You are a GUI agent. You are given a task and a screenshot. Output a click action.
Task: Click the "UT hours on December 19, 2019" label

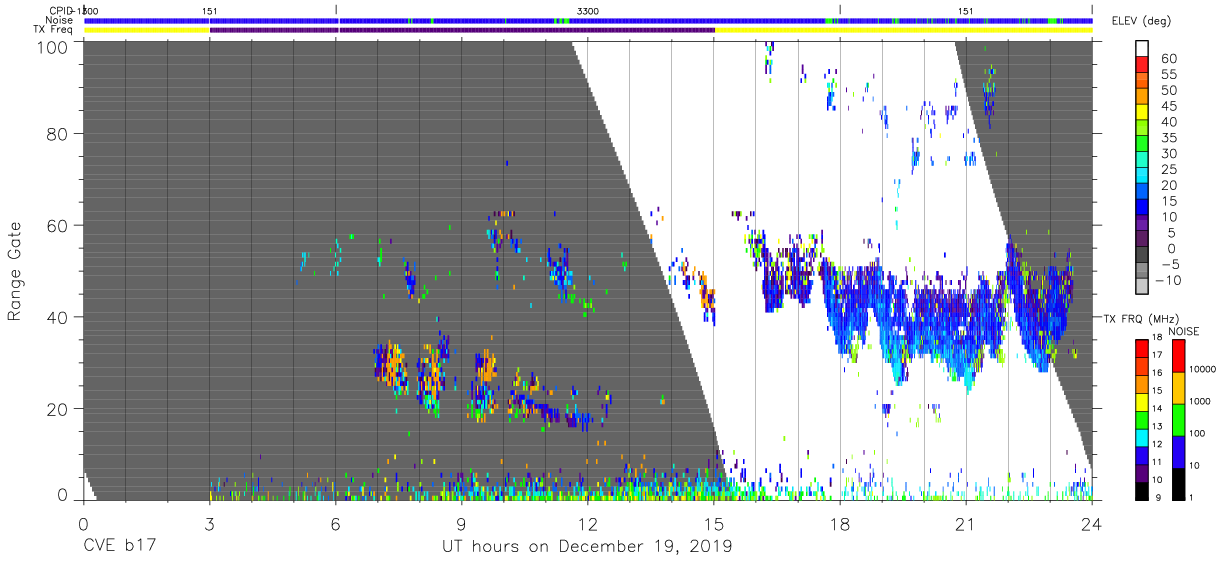[x=587, y=547]
